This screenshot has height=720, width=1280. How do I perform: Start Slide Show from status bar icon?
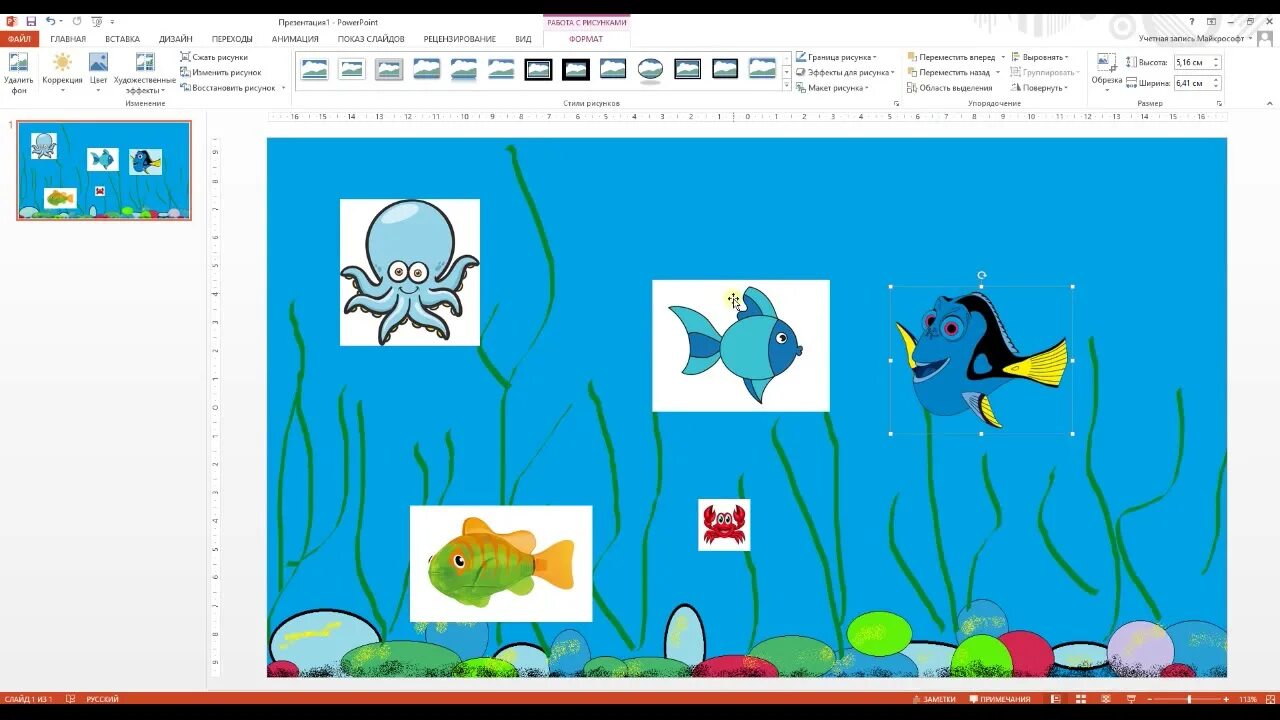click(x=1130, y=699)
